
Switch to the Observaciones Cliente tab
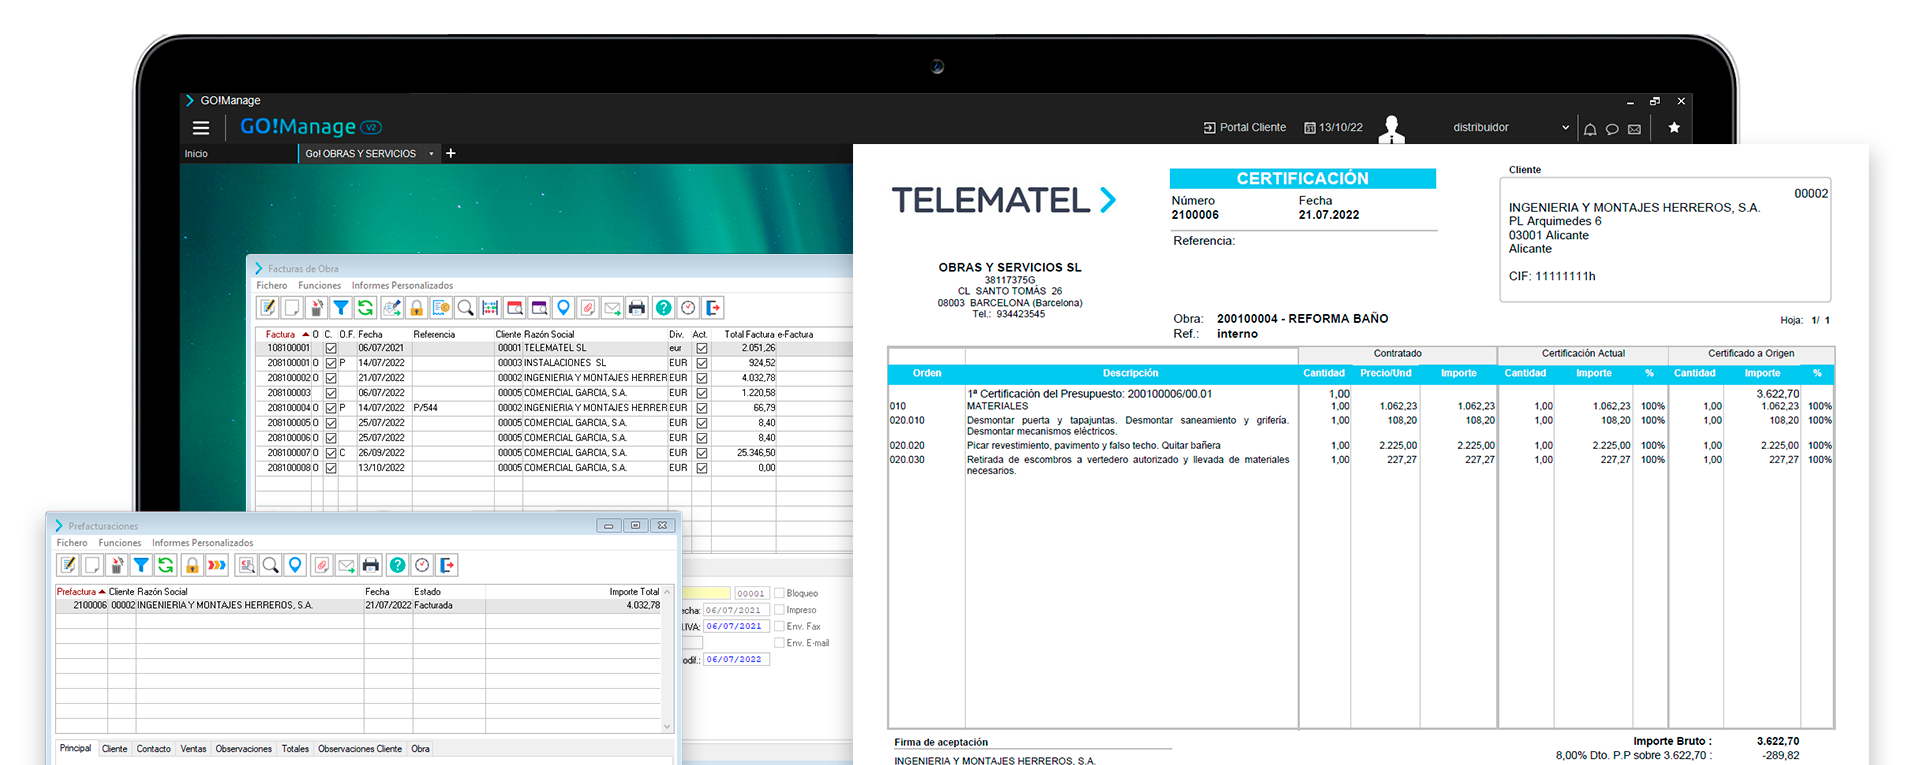click(x=360, y=749)
